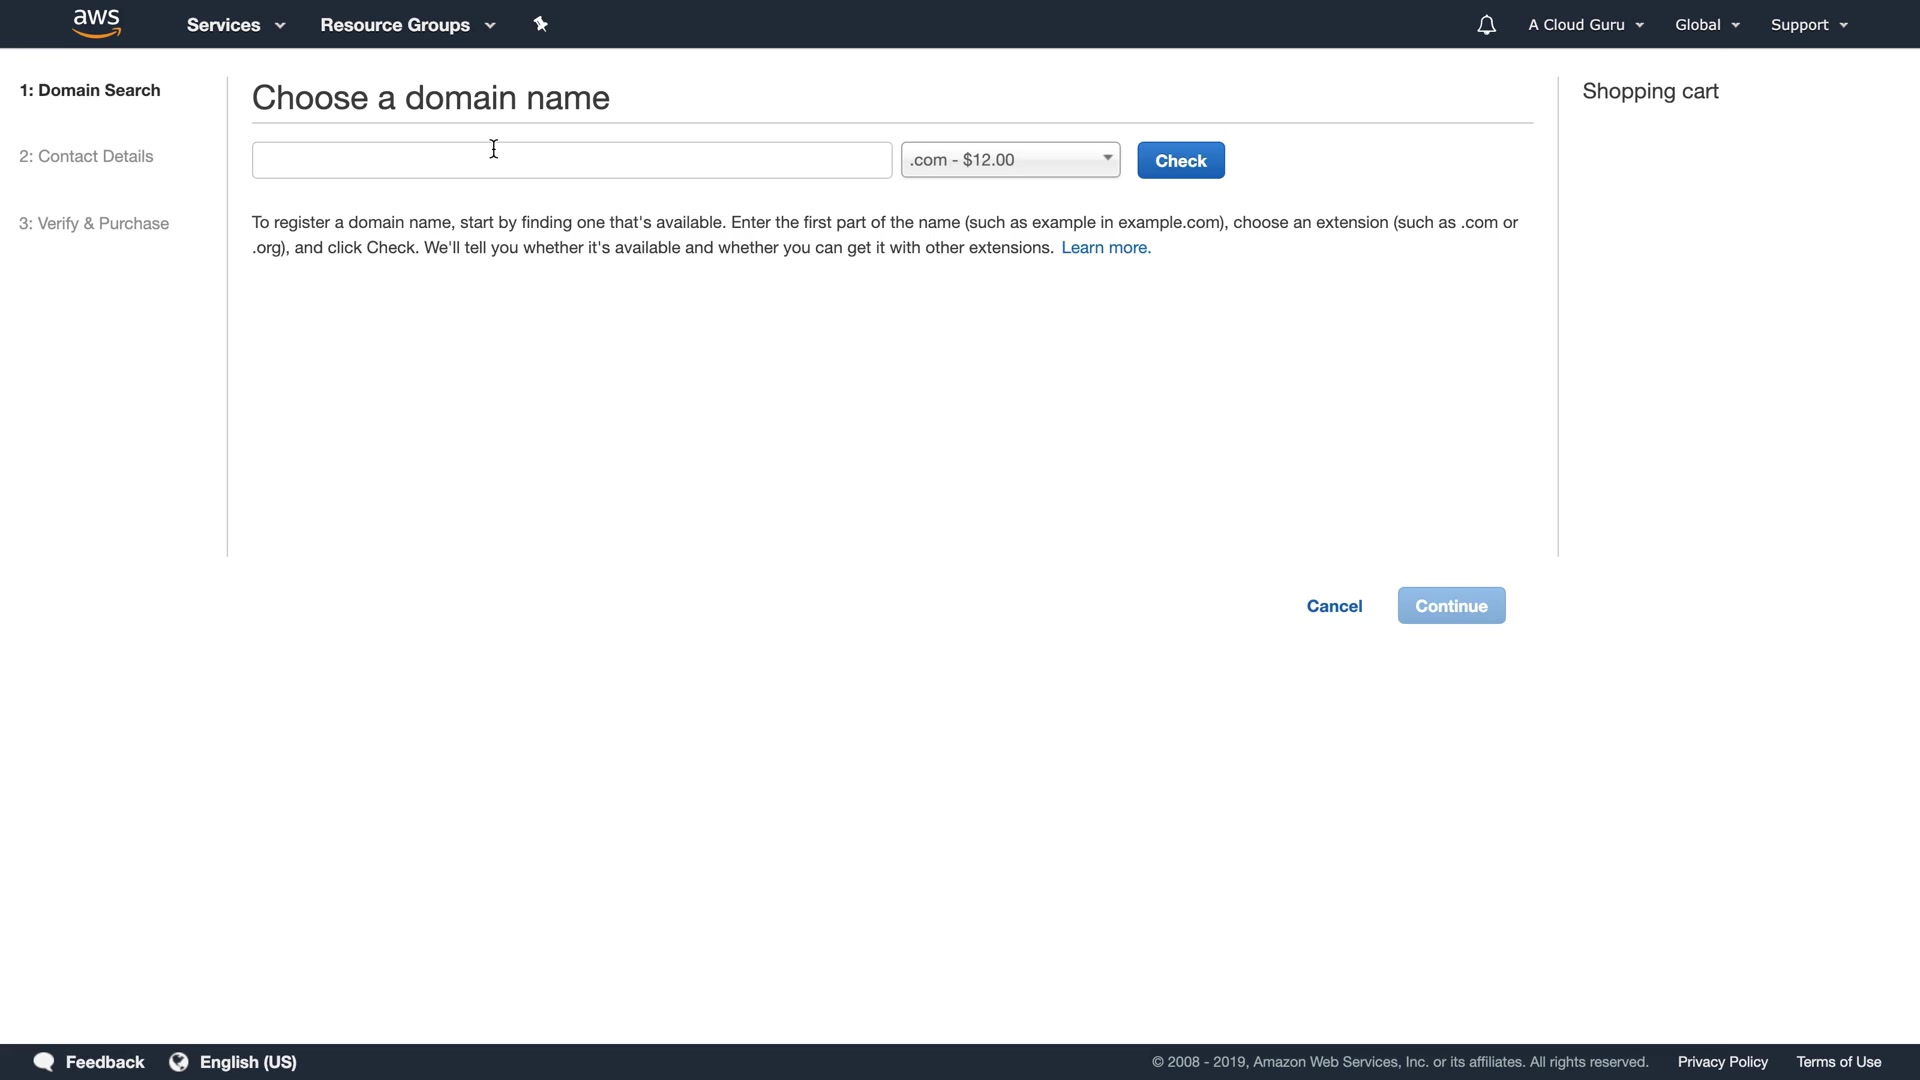Open the Global region dropdown
The width and height of the screenshot is (1920, 1080).
(1707, 25)
